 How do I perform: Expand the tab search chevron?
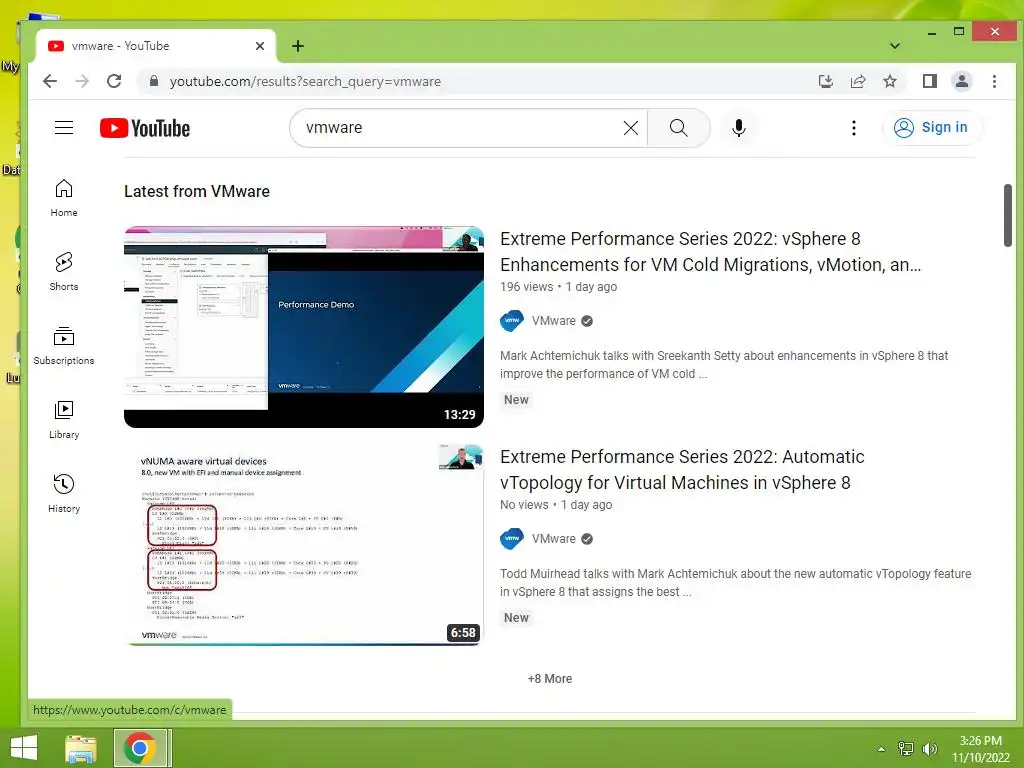[895, 46]
